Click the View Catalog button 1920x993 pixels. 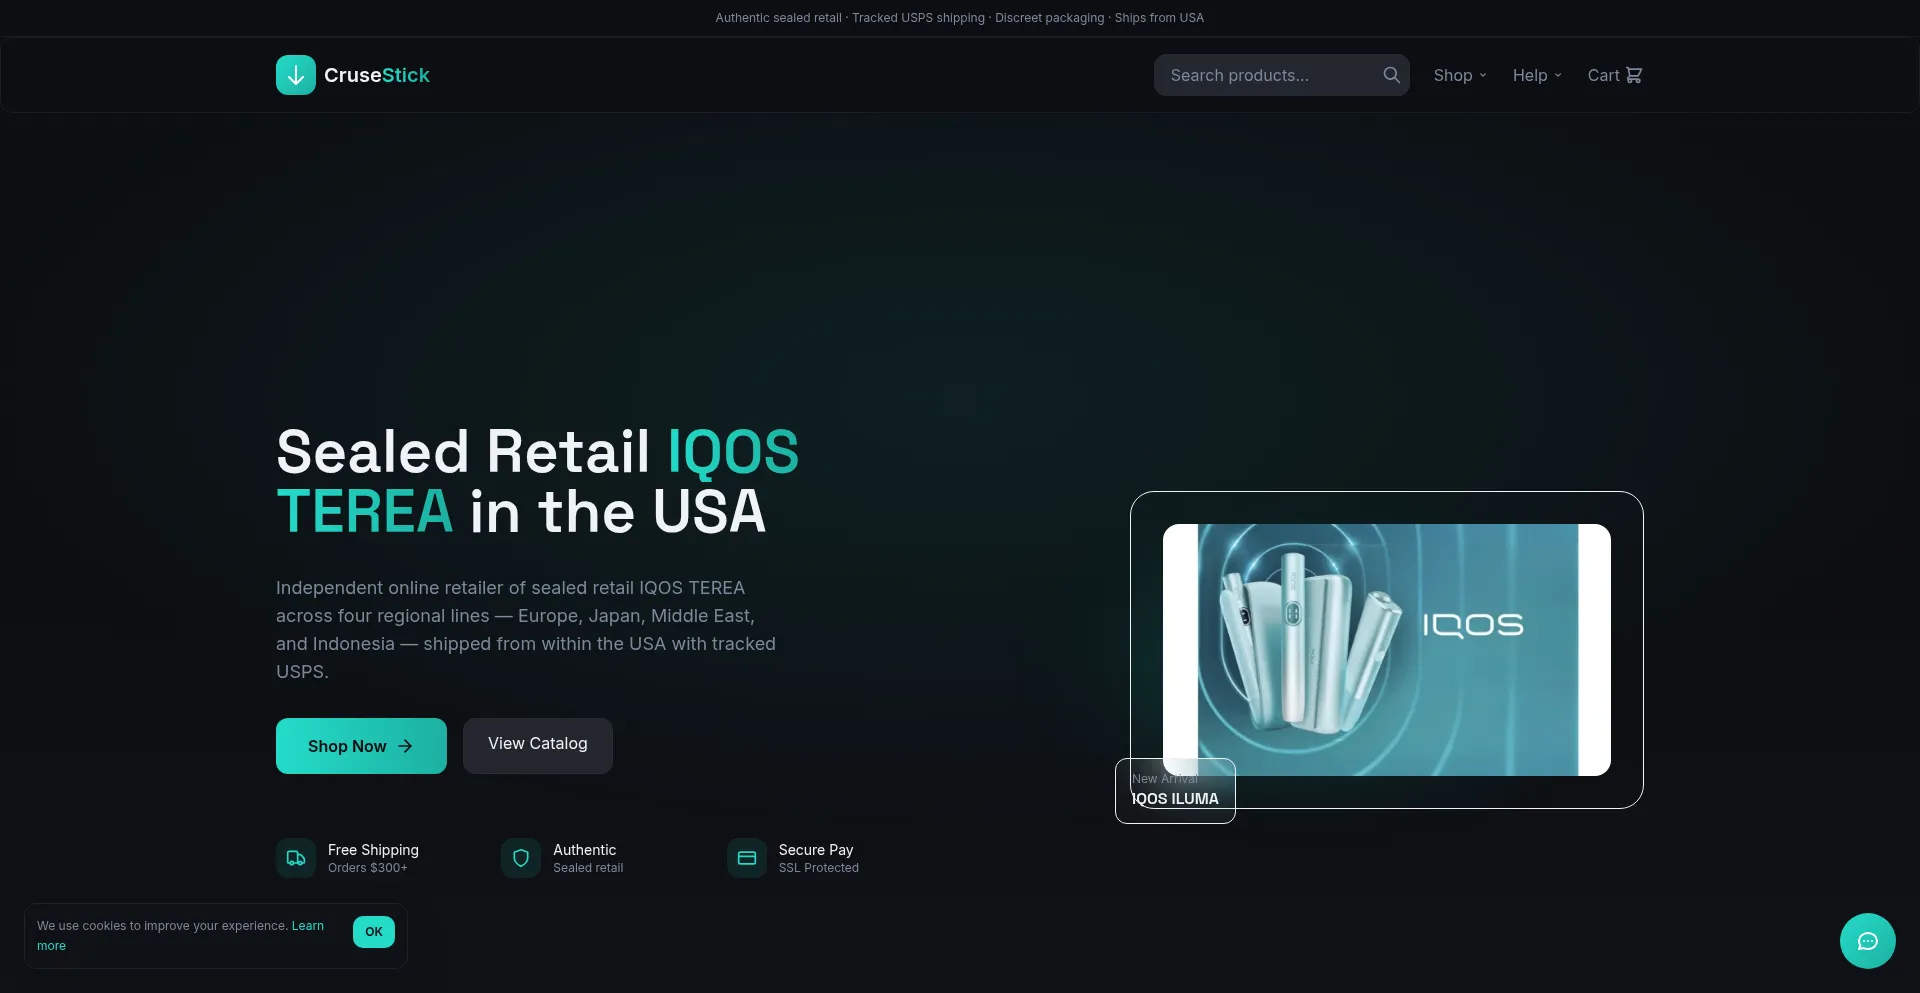[538, 745]
